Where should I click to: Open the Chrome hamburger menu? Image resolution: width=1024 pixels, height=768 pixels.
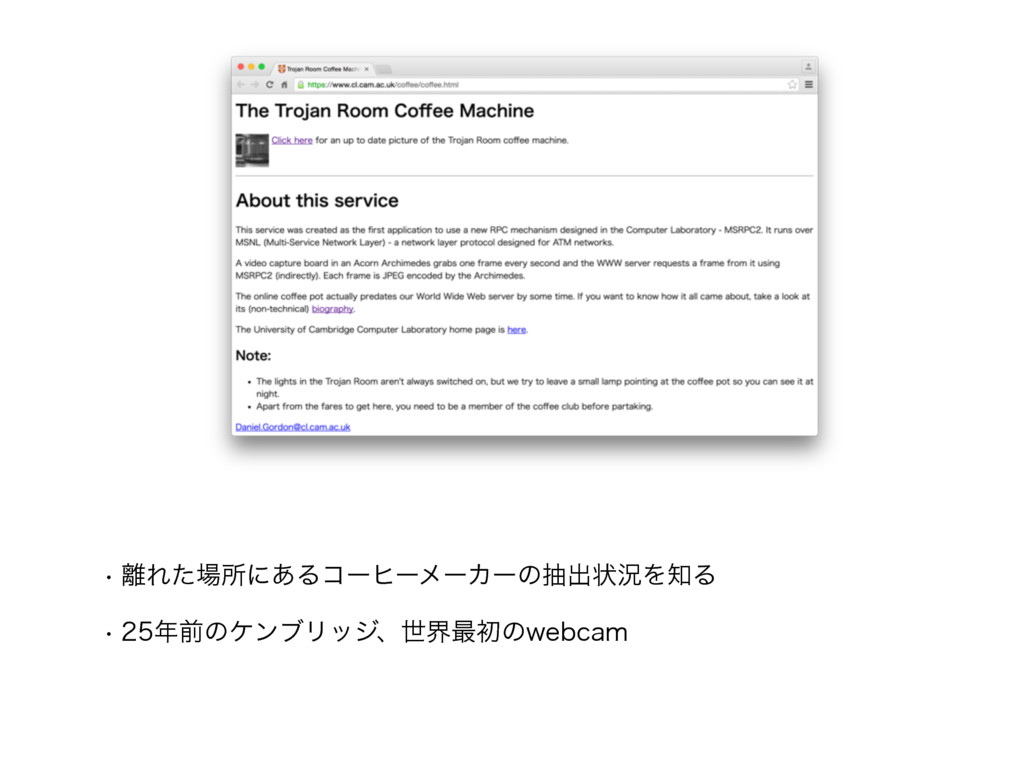pos(808,84)
